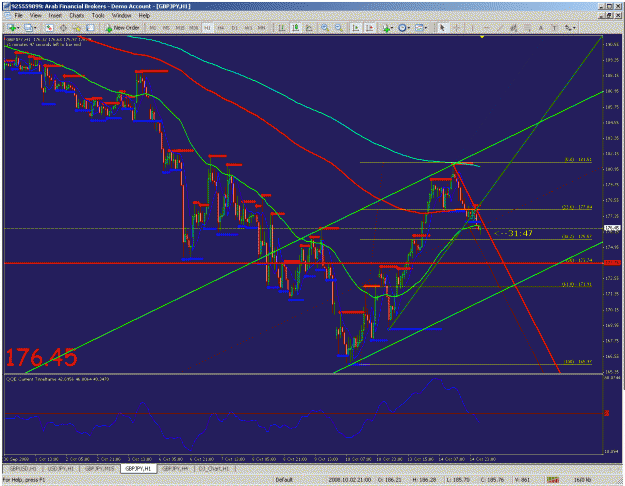Viewport: 625px width, 486px height.
Task: Select the Fibonacci Retracement tool
Action: (527, 28)
